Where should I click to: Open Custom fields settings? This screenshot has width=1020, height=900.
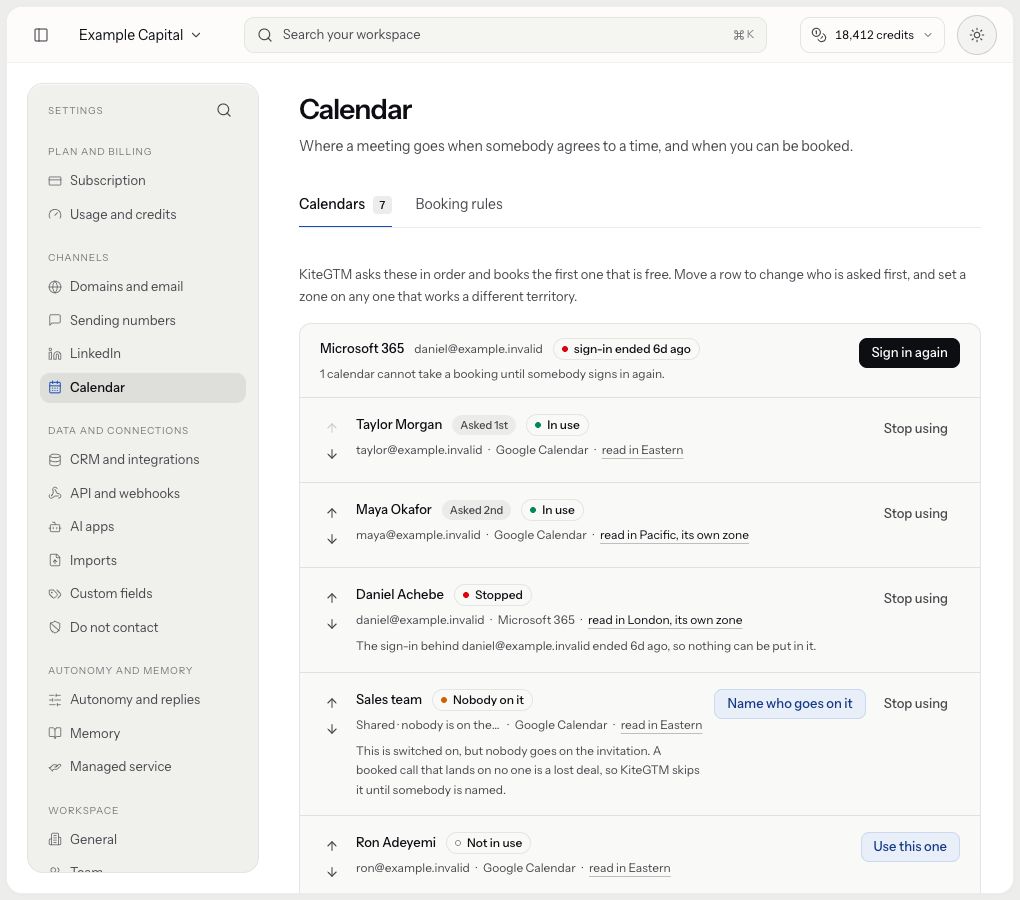(x=143, y=594)
